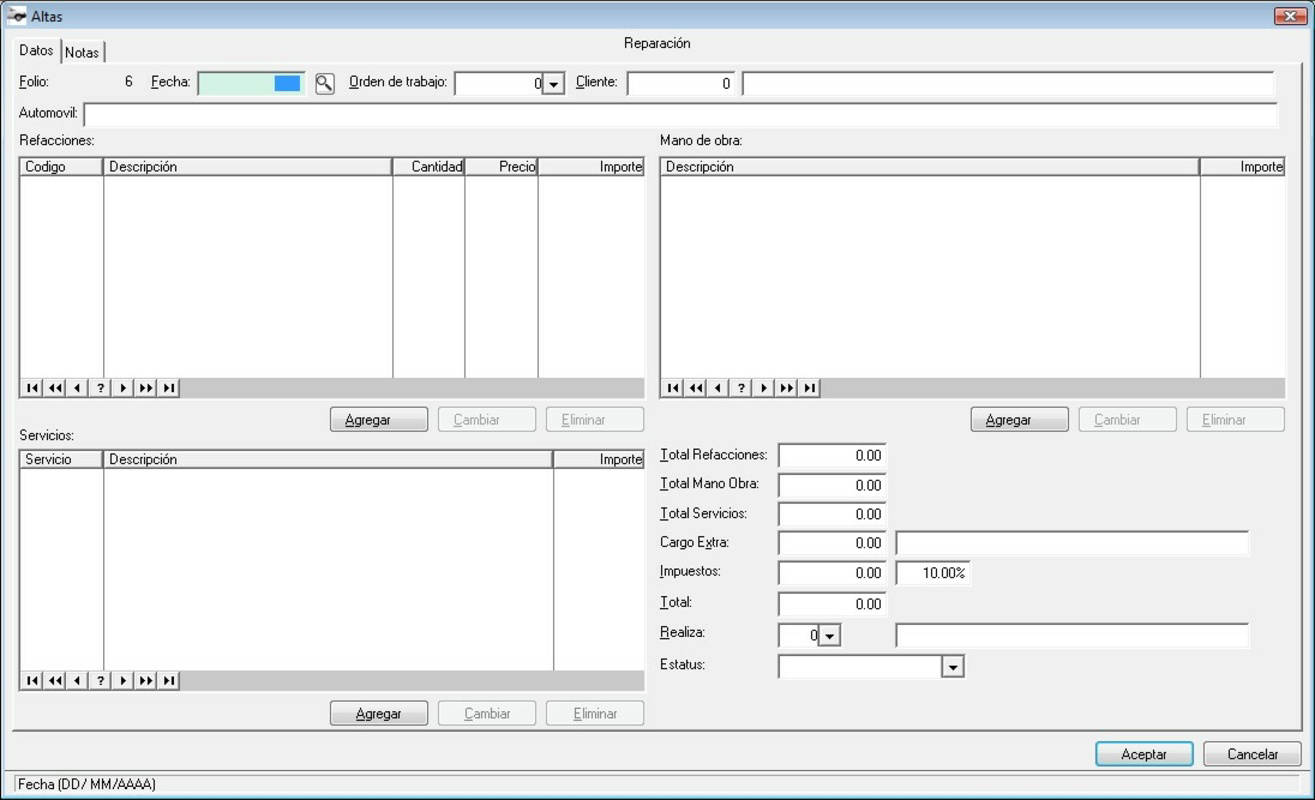1315x800 pixels.
Task: Click Agregar under the Servicios table
Action: point(379,714)
